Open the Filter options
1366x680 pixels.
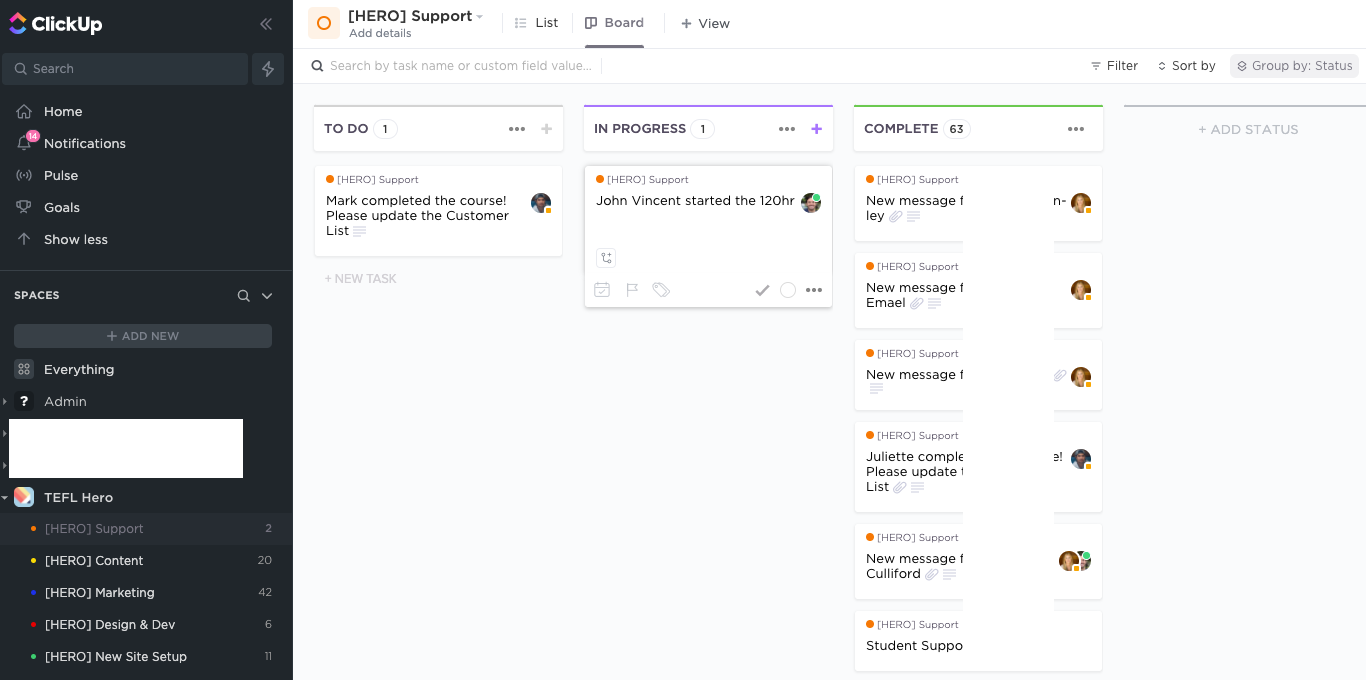pos(1114,66)
